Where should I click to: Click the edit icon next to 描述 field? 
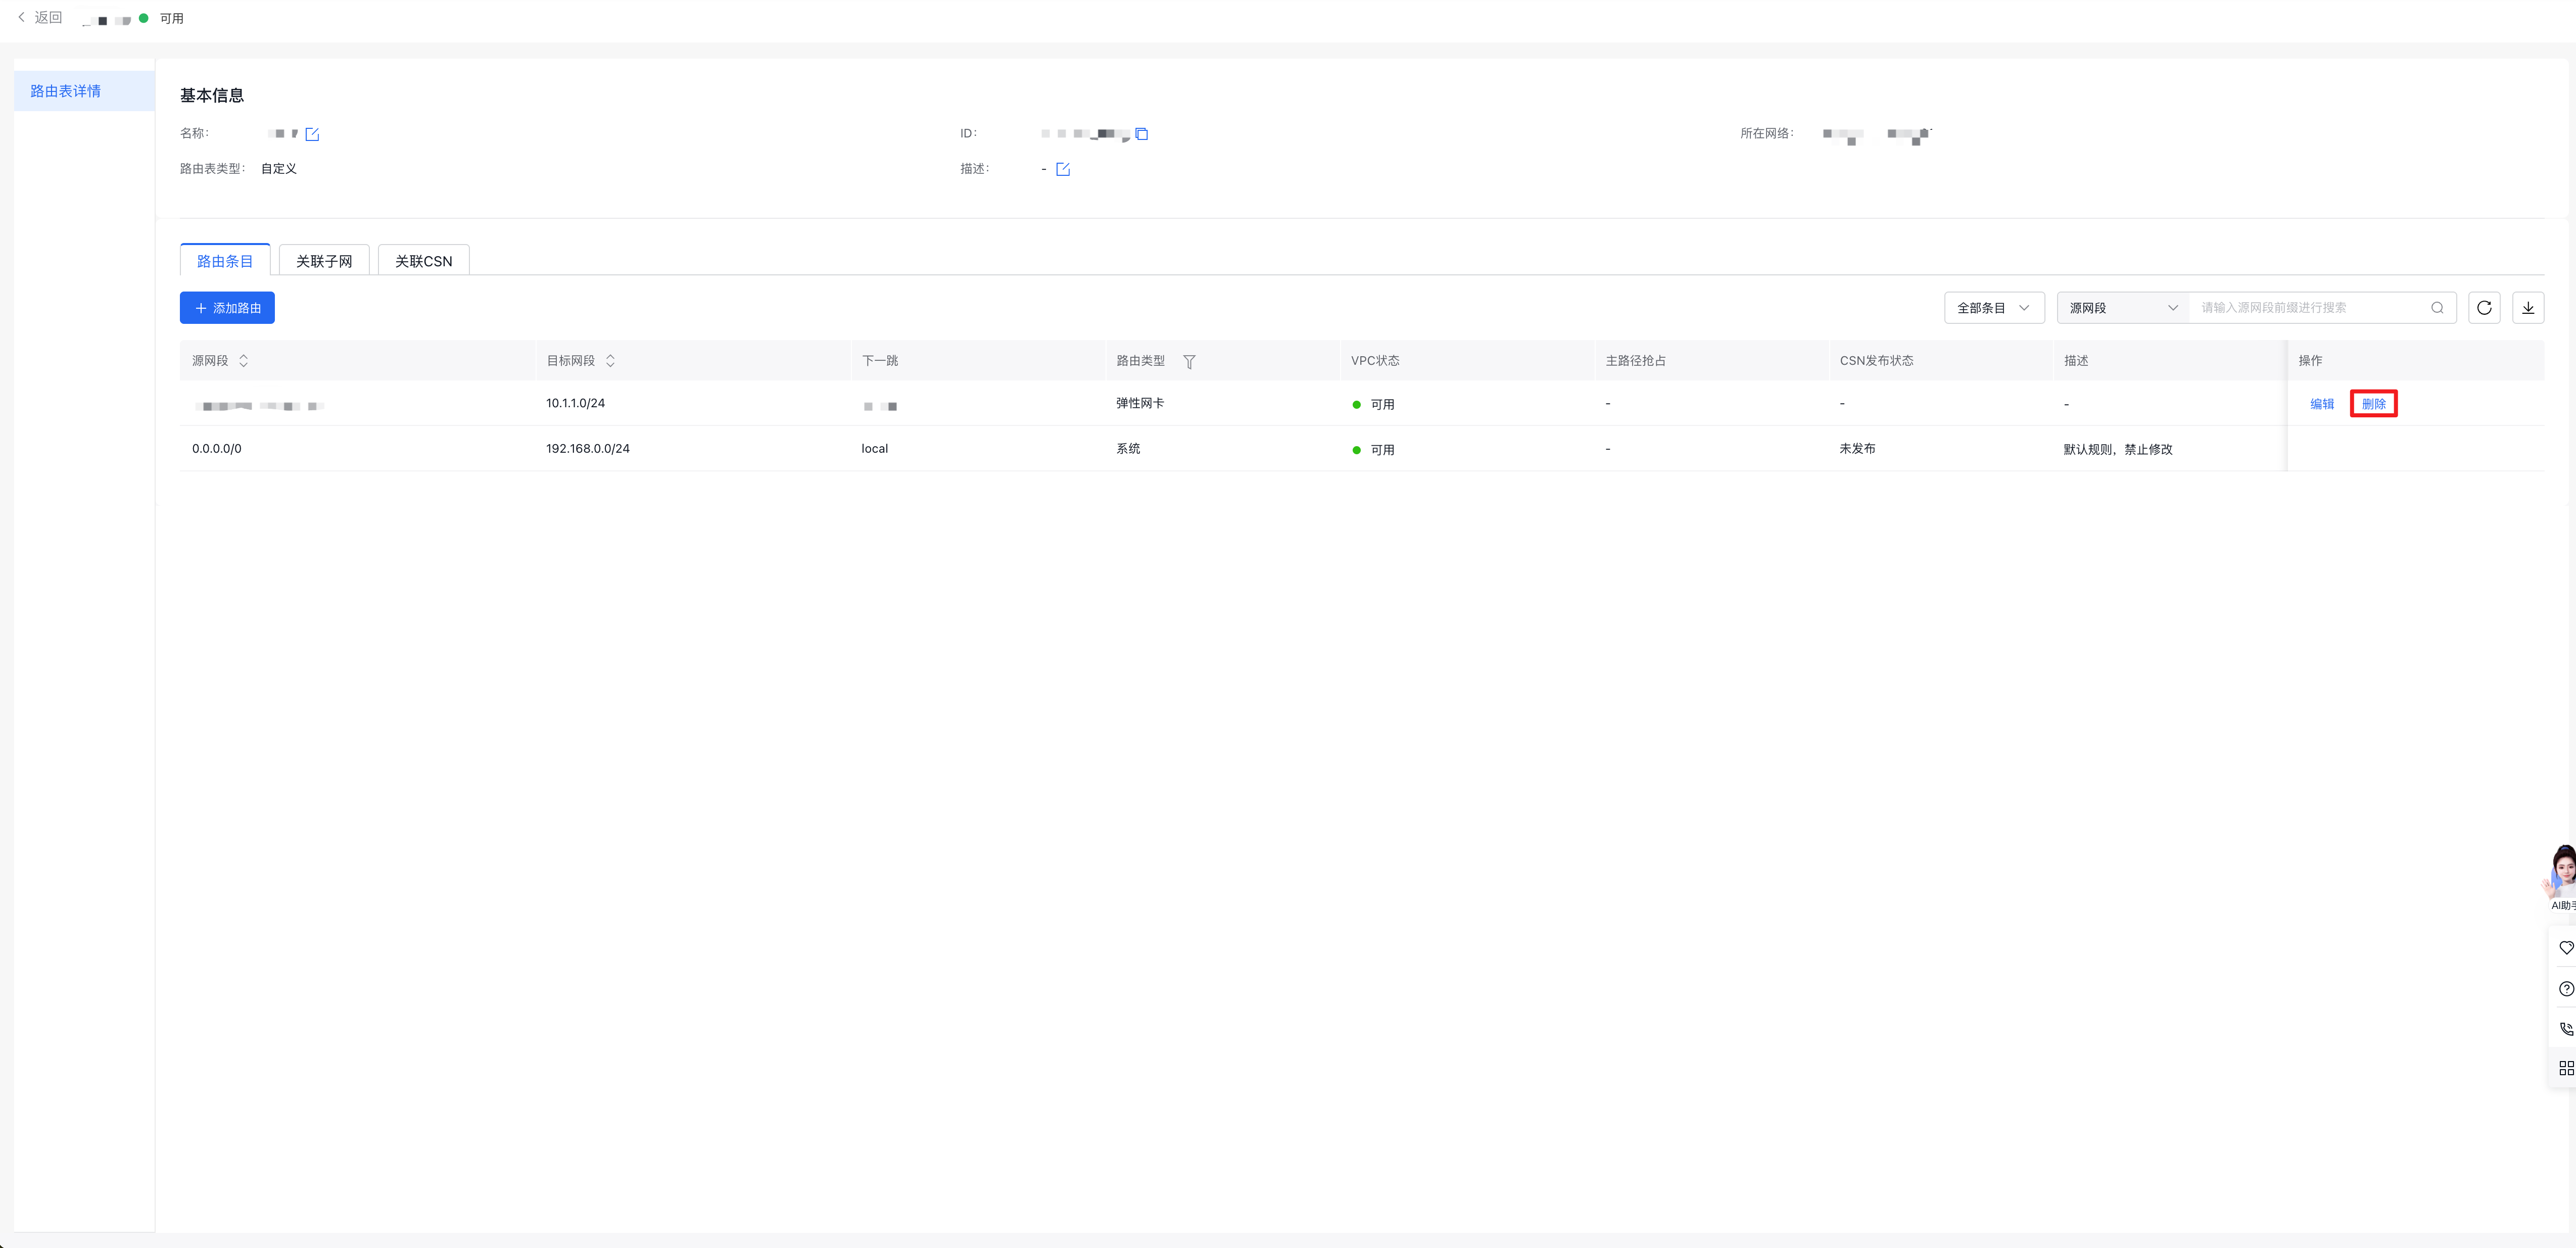[1062, 169]
